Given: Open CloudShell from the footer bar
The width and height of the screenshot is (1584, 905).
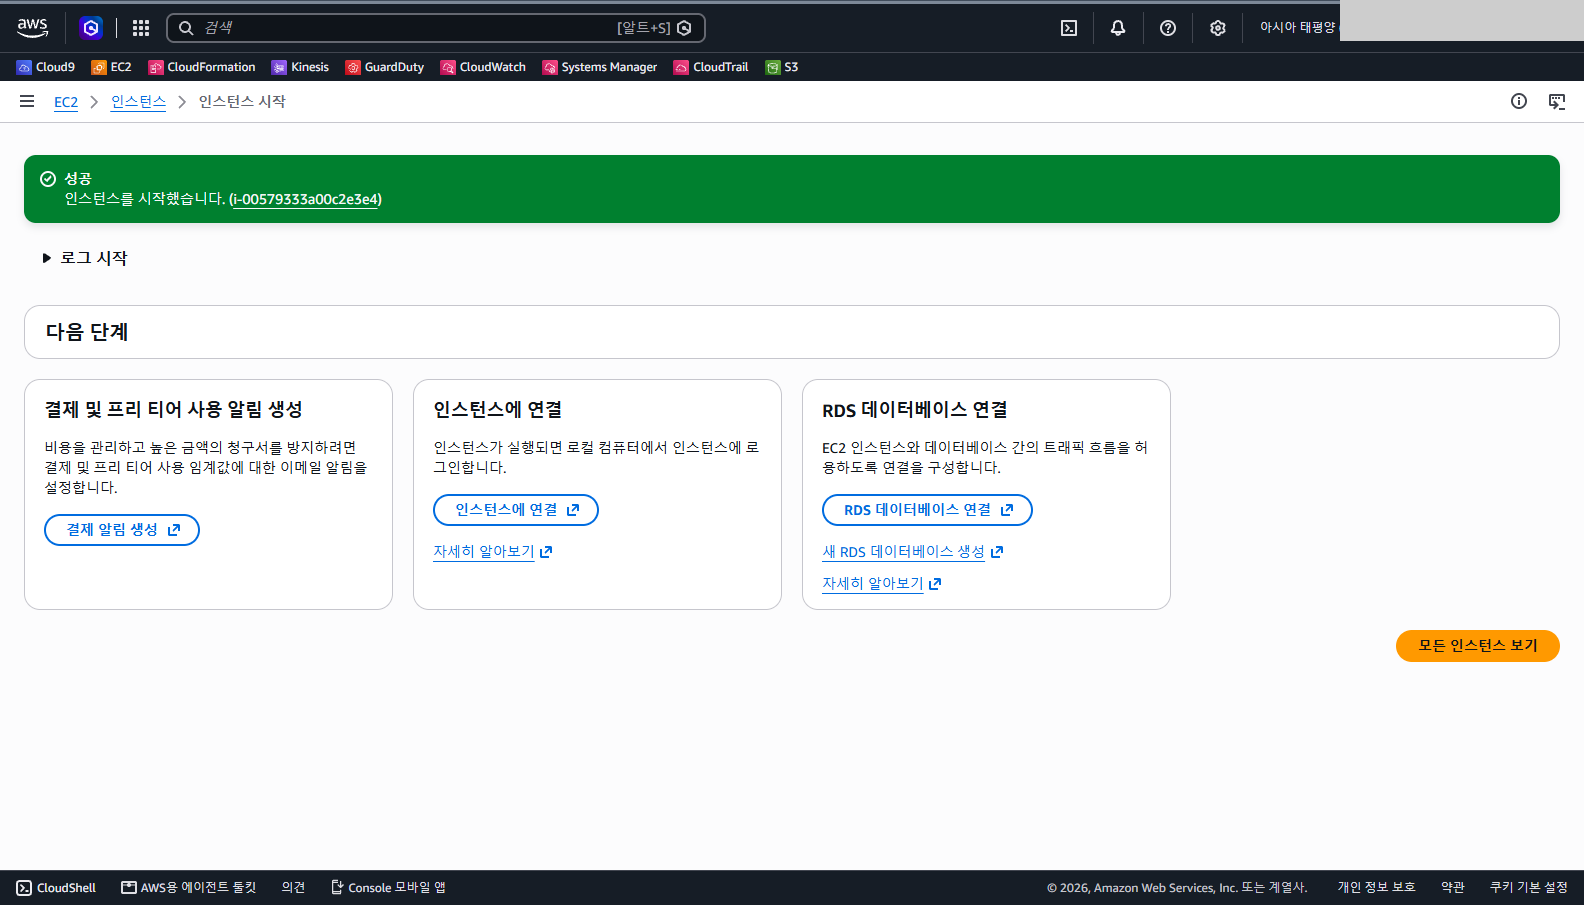Looking at the screenshot, I should click(57, 888).
